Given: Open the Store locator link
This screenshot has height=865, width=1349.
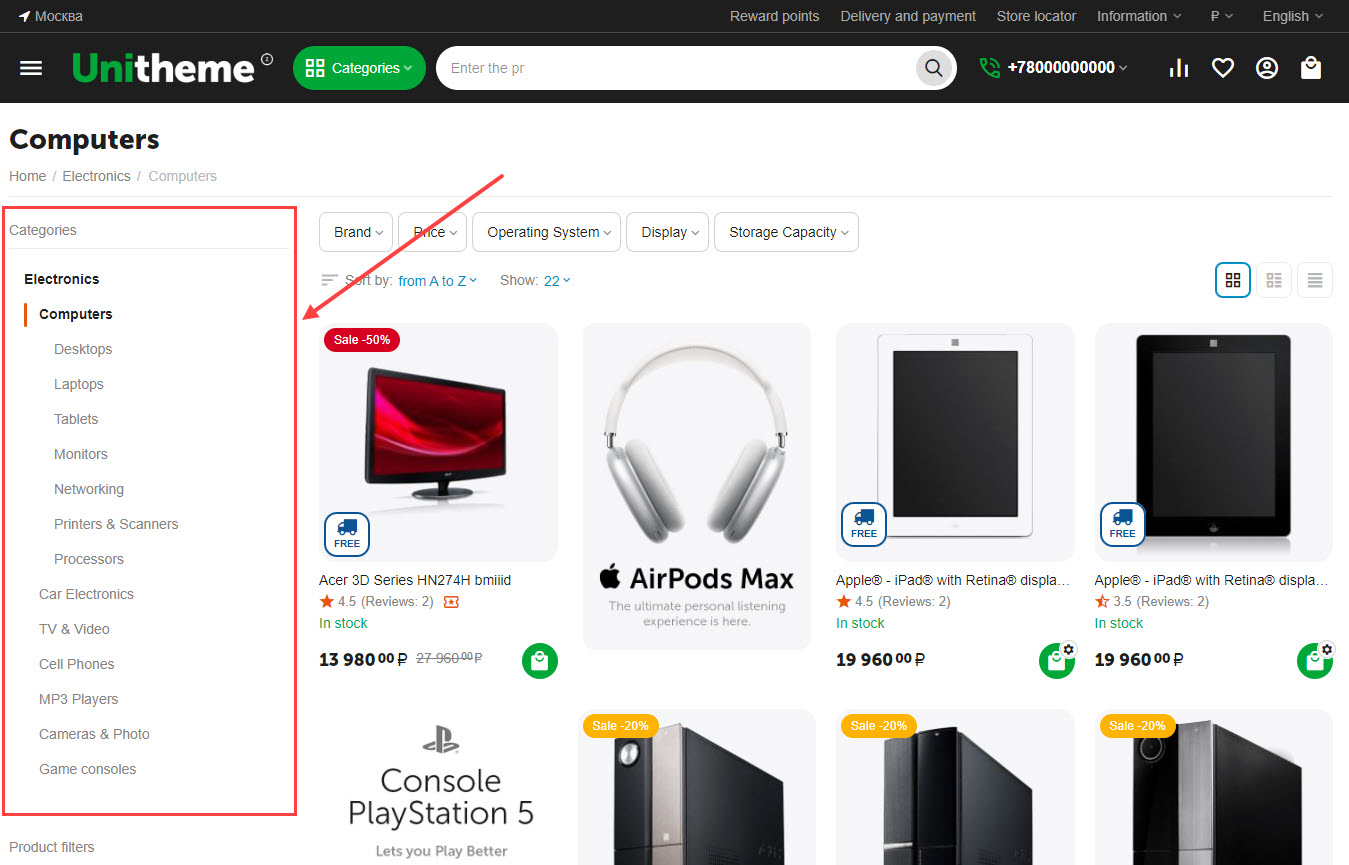Looking at the screenshot, I should tap(1036, 16).
